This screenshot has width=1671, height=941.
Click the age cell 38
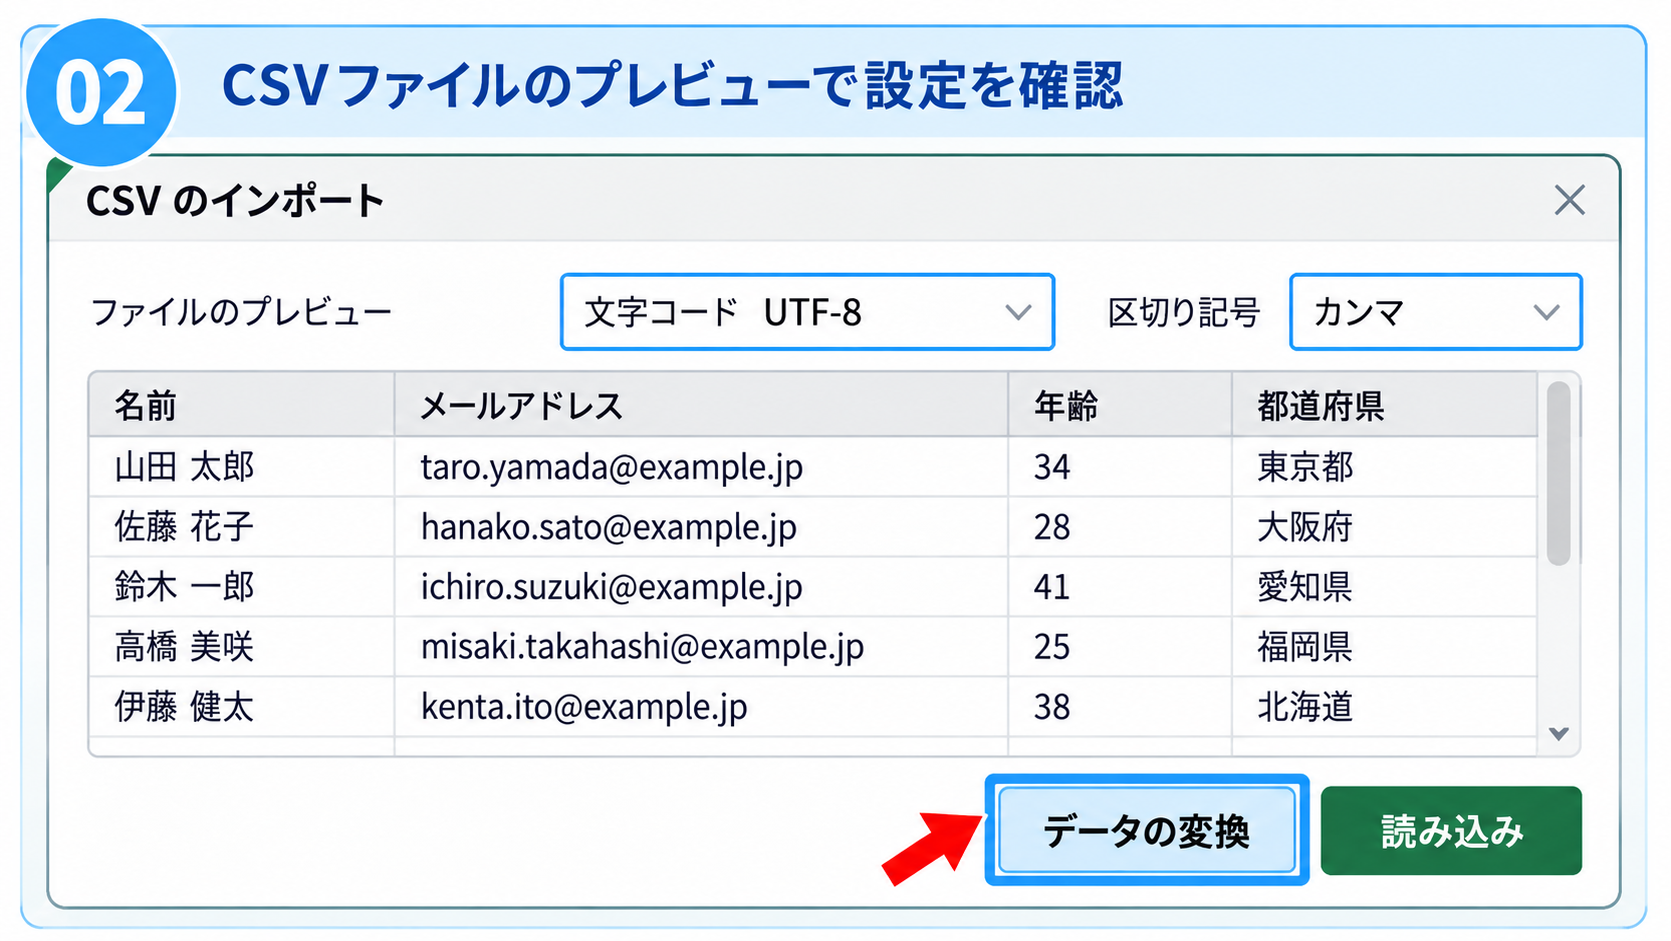1120,707
